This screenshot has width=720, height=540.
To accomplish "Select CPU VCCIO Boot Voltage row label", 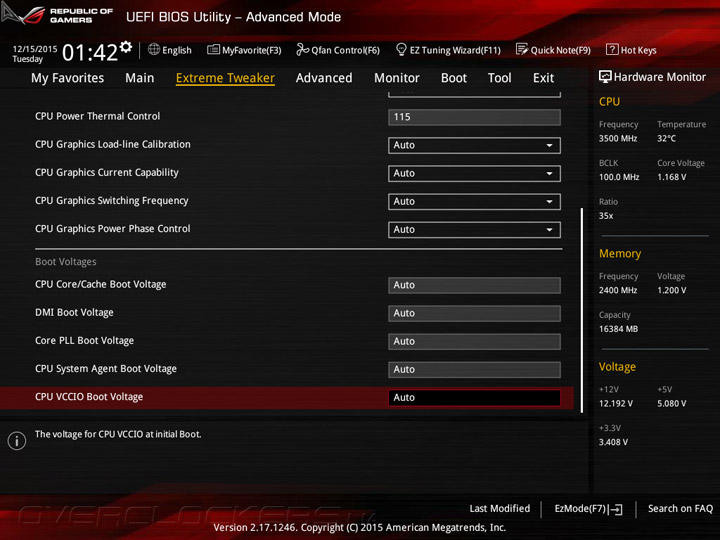I will pyautogui.click(x=89, y=397).
